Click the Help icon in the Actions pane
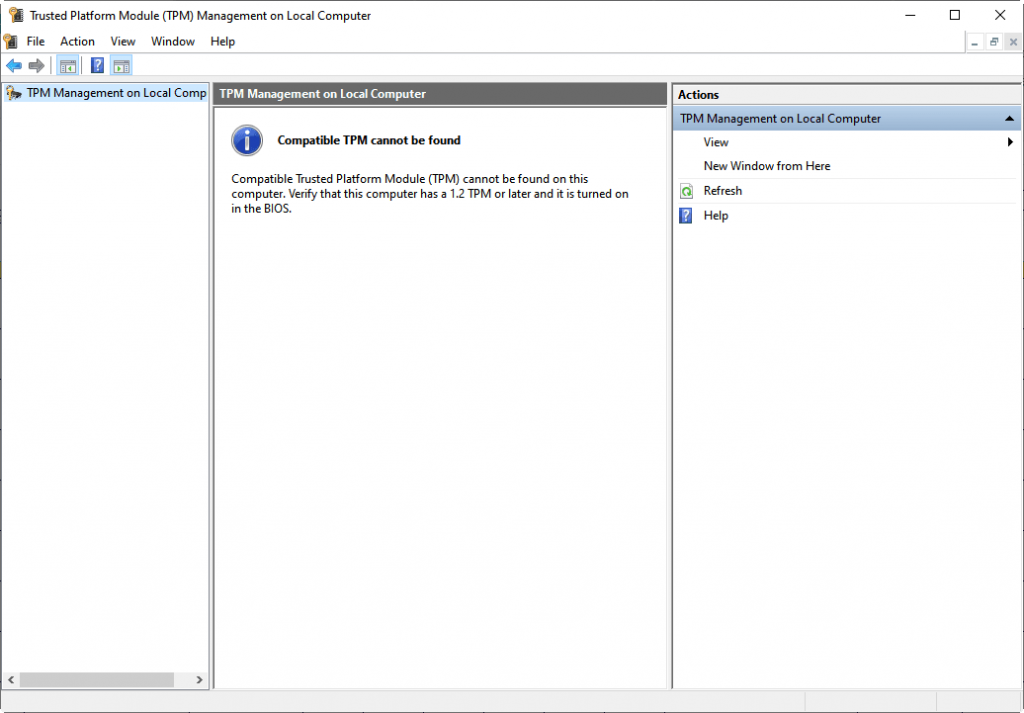Screen dimensions: 1024x713 [686, 215]
